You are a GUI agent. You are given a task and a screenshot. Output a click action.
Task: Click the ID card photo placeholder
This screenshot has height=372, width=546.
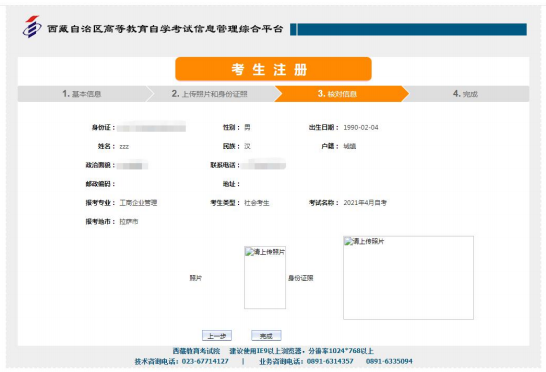[x=408, y=278]
